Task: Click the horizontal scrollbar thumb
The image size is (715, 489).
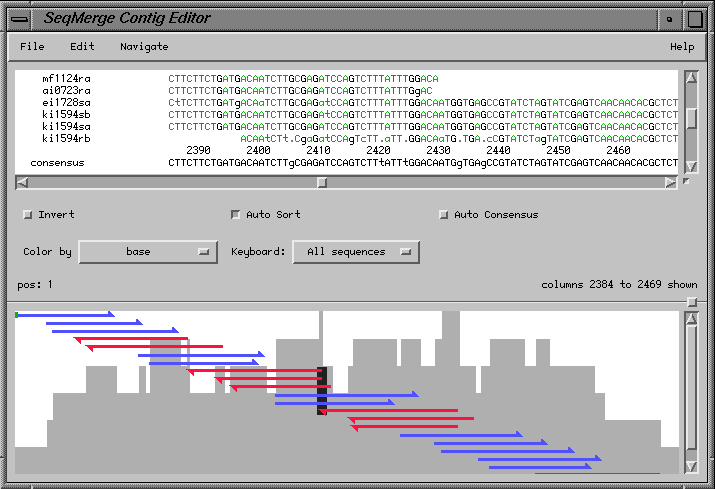Action: (322, 182)
